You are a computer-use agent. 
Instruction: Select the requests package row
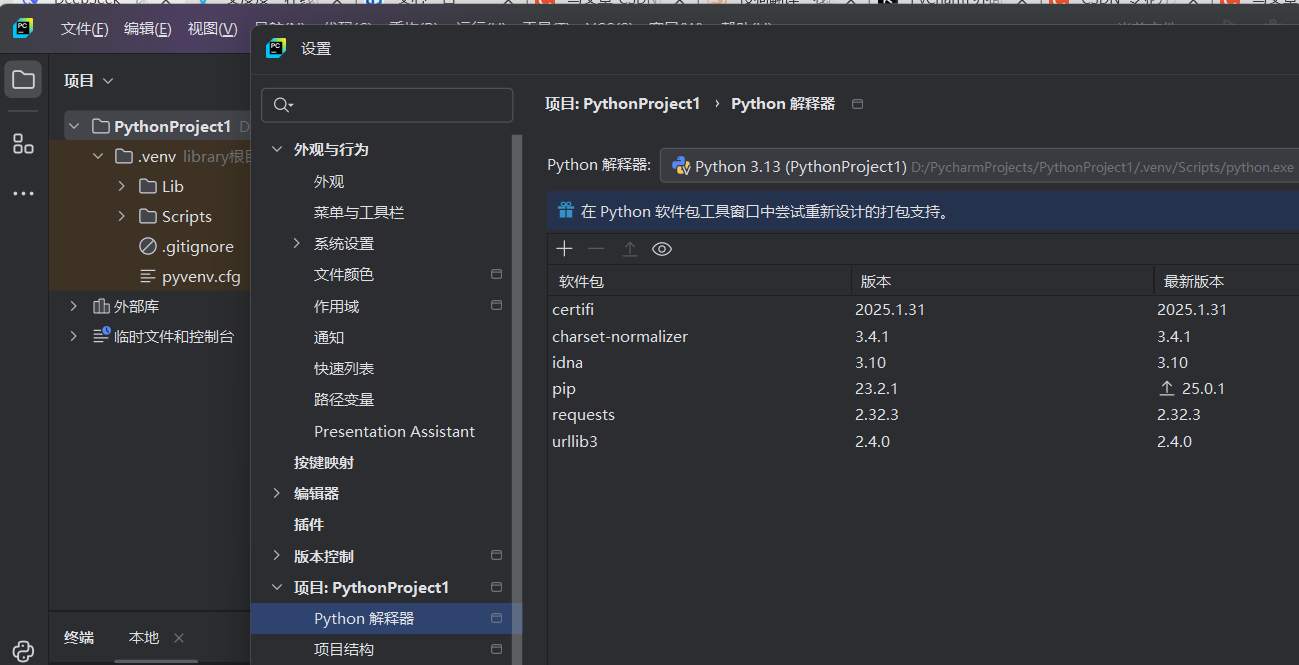(923, 414)
